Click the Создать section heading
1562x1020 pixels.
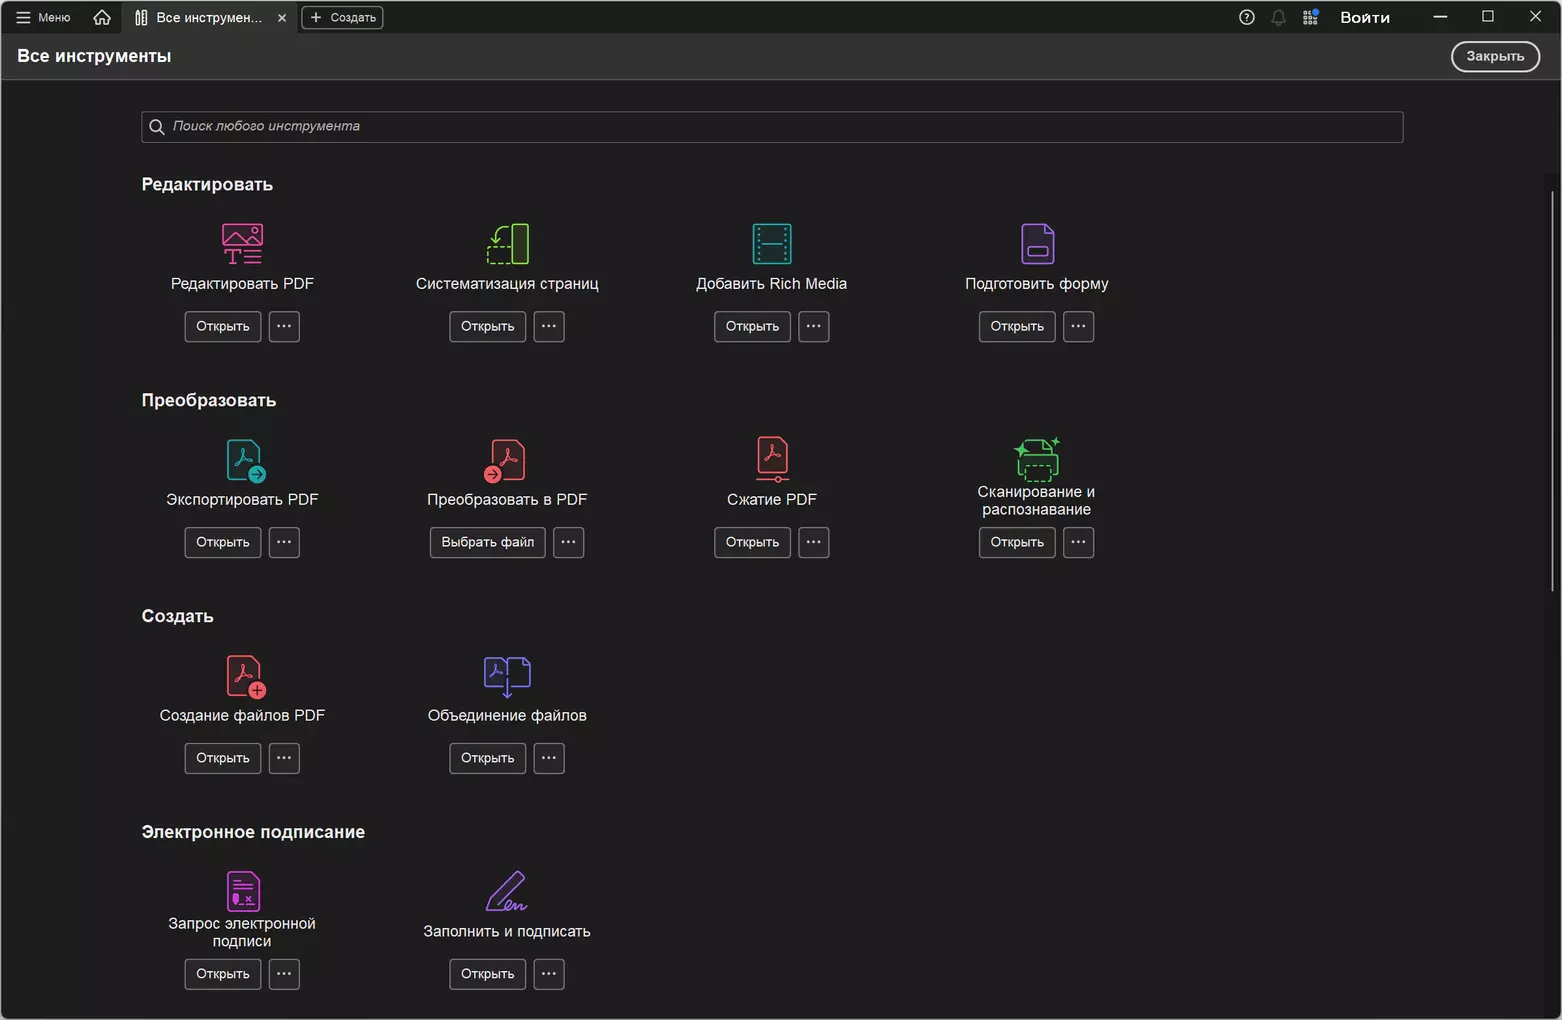pyautogui.click(x=177, y=616)
